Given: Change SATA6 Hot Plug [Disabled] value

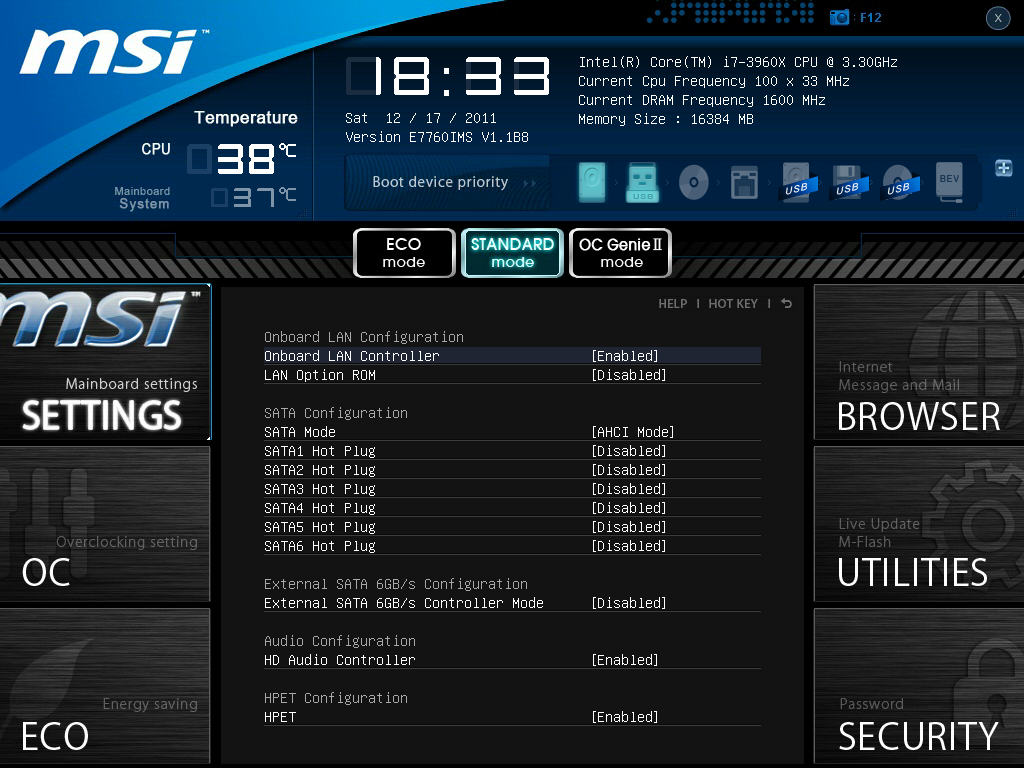Looking at the screenshot, I should (x=629, y=545).
